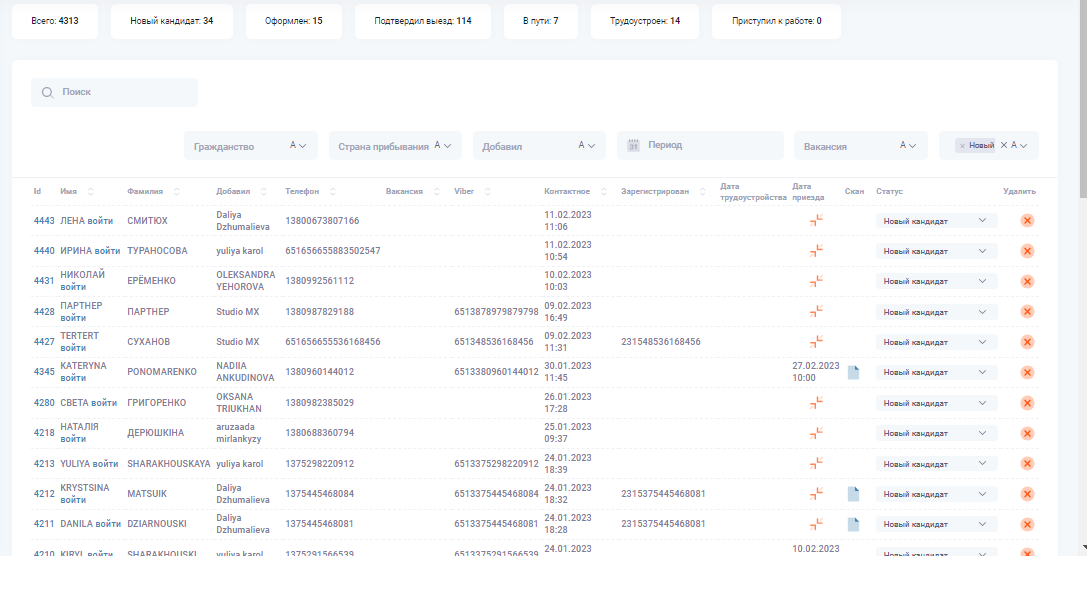
Task: Delete candidate ЛЕНА СМИТЮХ with the red X
Action: coord(1027,220)
